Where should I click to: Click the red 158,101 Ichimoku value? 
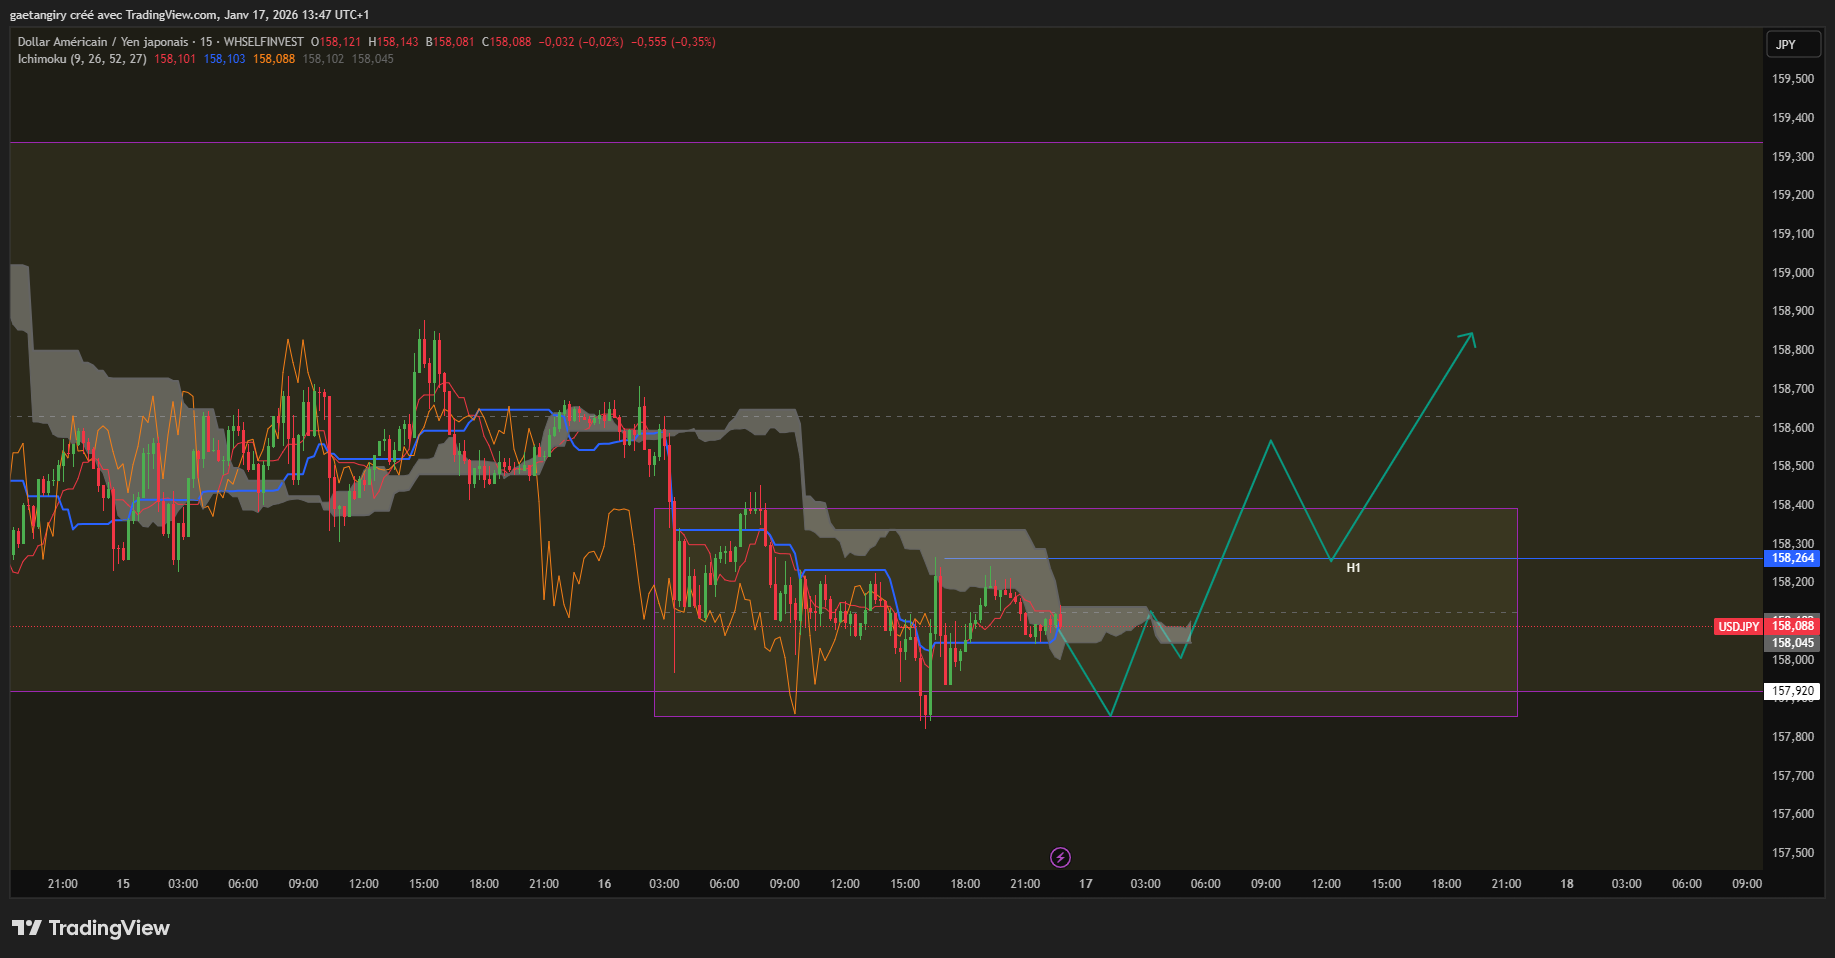pos(175,59)
